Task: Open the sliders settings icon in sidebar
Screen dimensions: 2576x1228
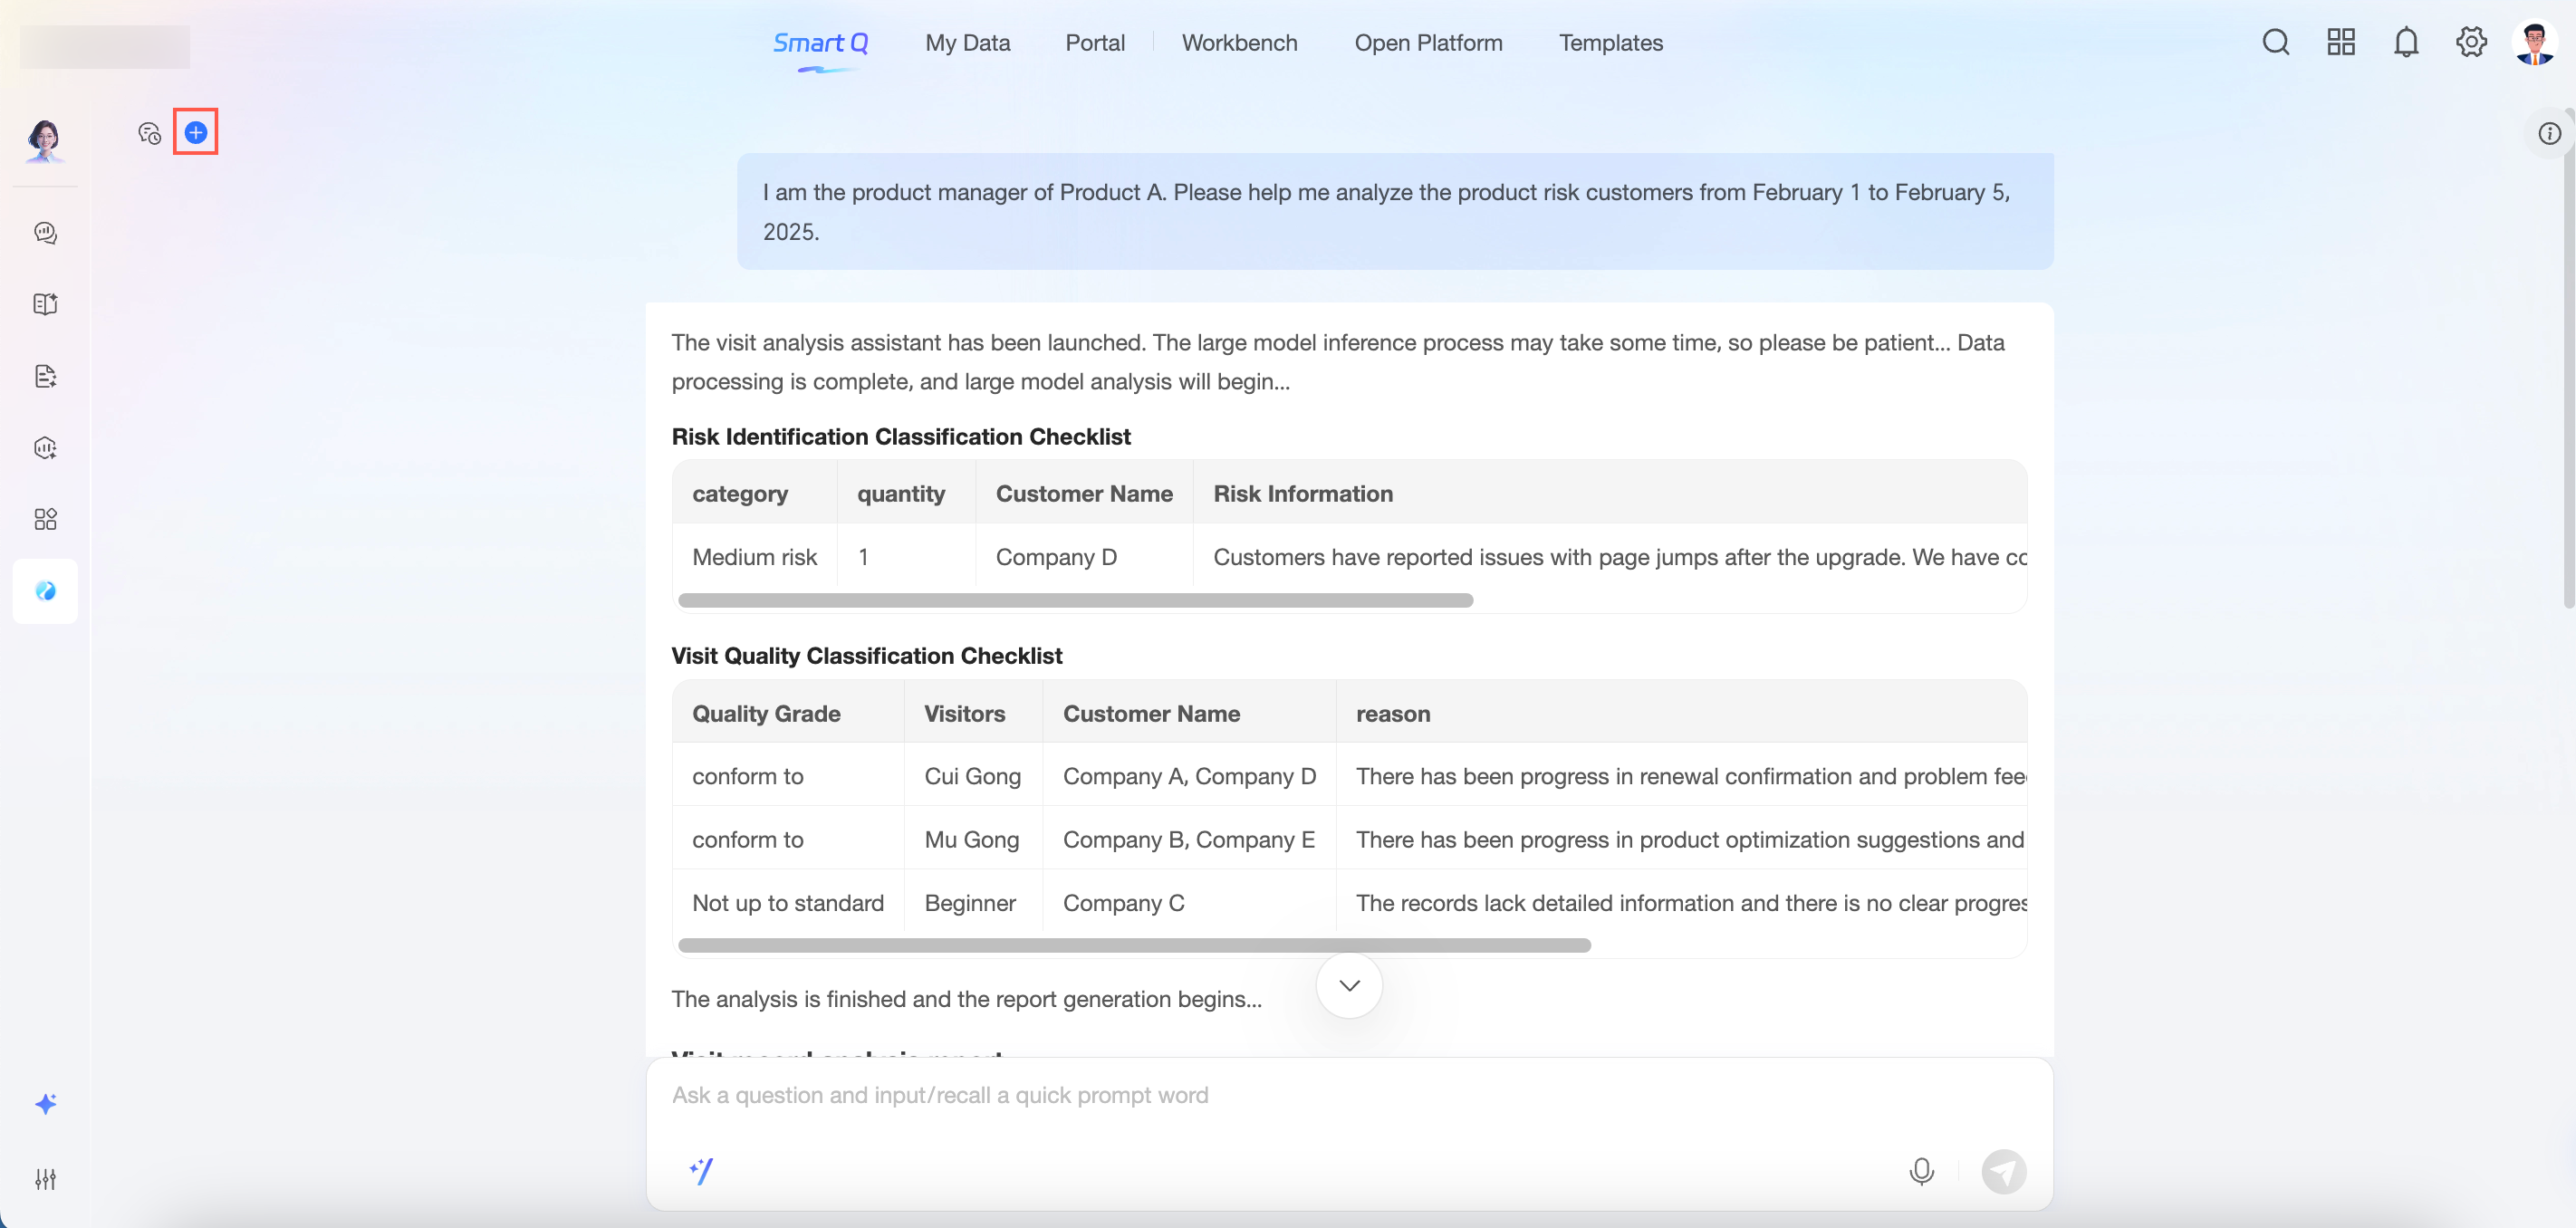Action: [45, 1179]
